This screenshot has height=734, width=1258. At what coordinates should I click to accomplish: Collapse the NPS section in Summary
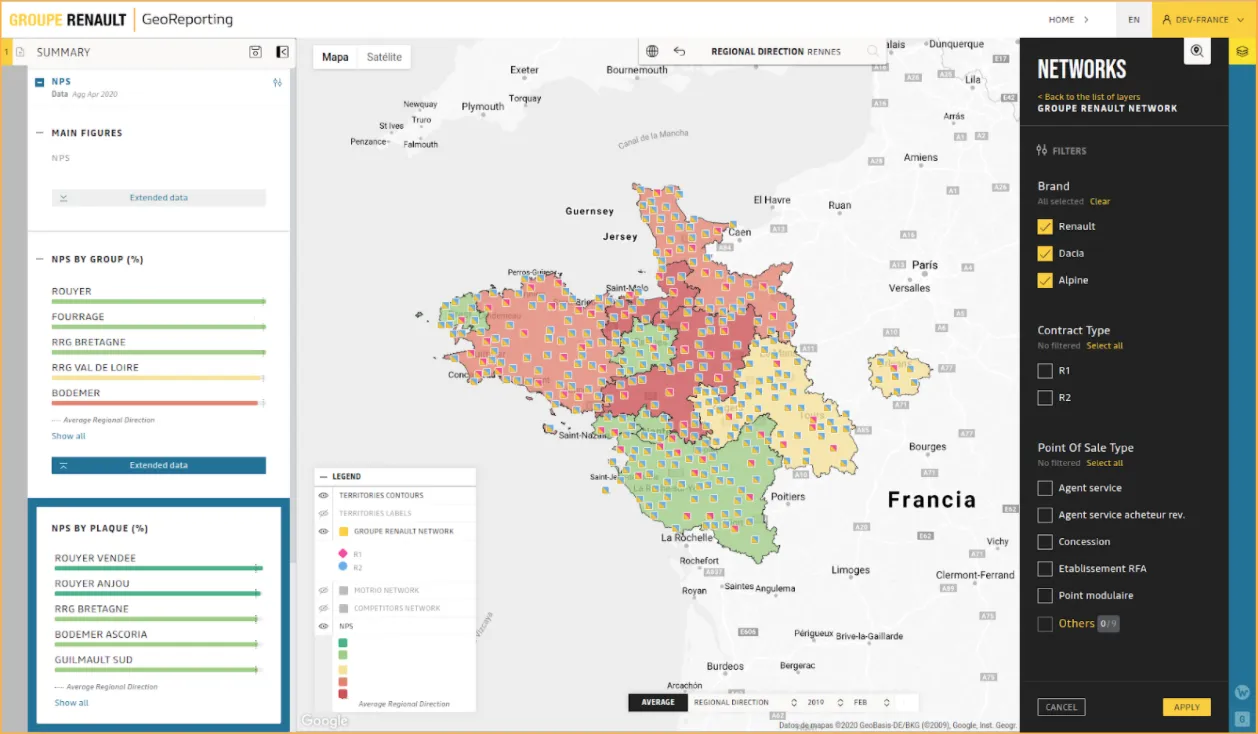(39, 83)
